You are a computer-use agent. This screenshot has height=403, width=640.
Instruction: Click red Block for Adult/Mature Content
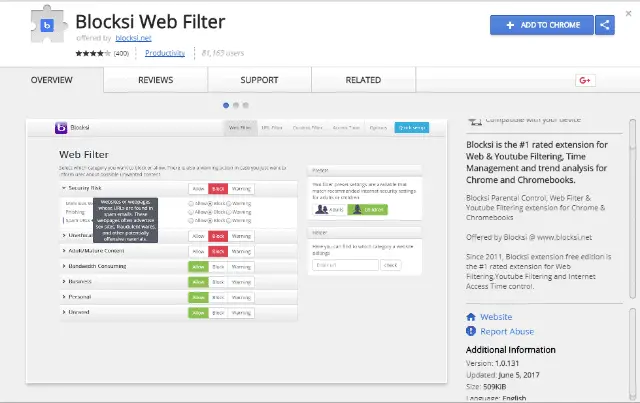[x=218, y=252]
